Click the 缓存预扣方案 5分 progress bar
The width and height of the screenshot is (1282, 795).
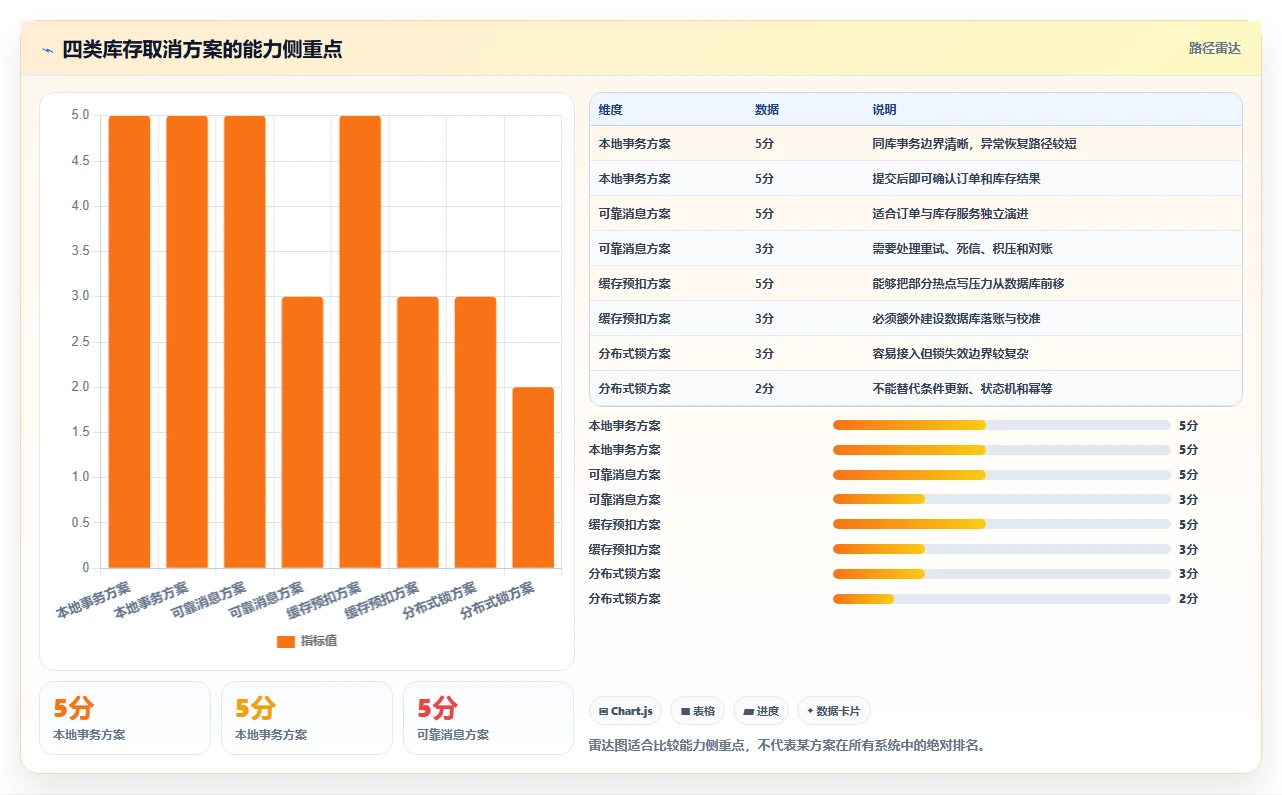1001,525
